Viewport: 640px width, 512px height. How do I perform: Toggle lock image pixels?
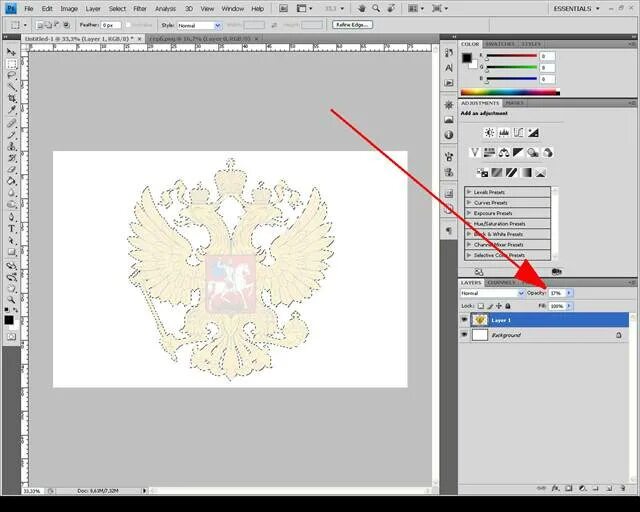click(x=490, y=306)
